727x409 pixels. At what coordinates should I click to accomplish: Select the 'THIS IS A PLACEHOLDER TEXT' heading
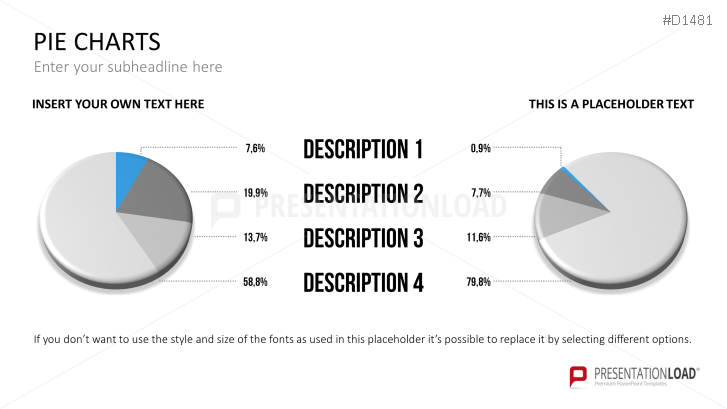point(611,104)
